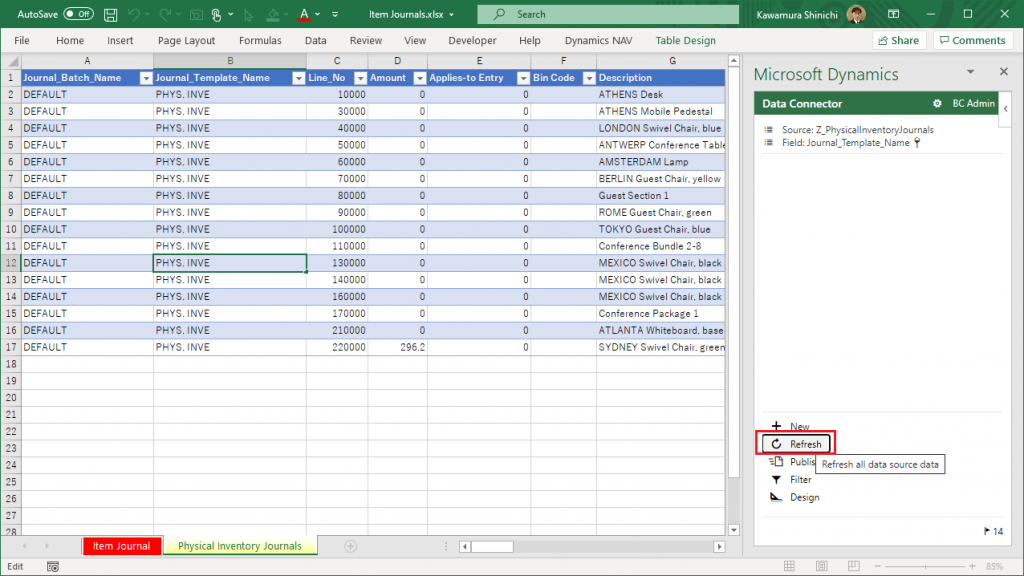Open the Microsoft Dynamics task pane options arrow

pyautogui.click(x=970, y=72)
